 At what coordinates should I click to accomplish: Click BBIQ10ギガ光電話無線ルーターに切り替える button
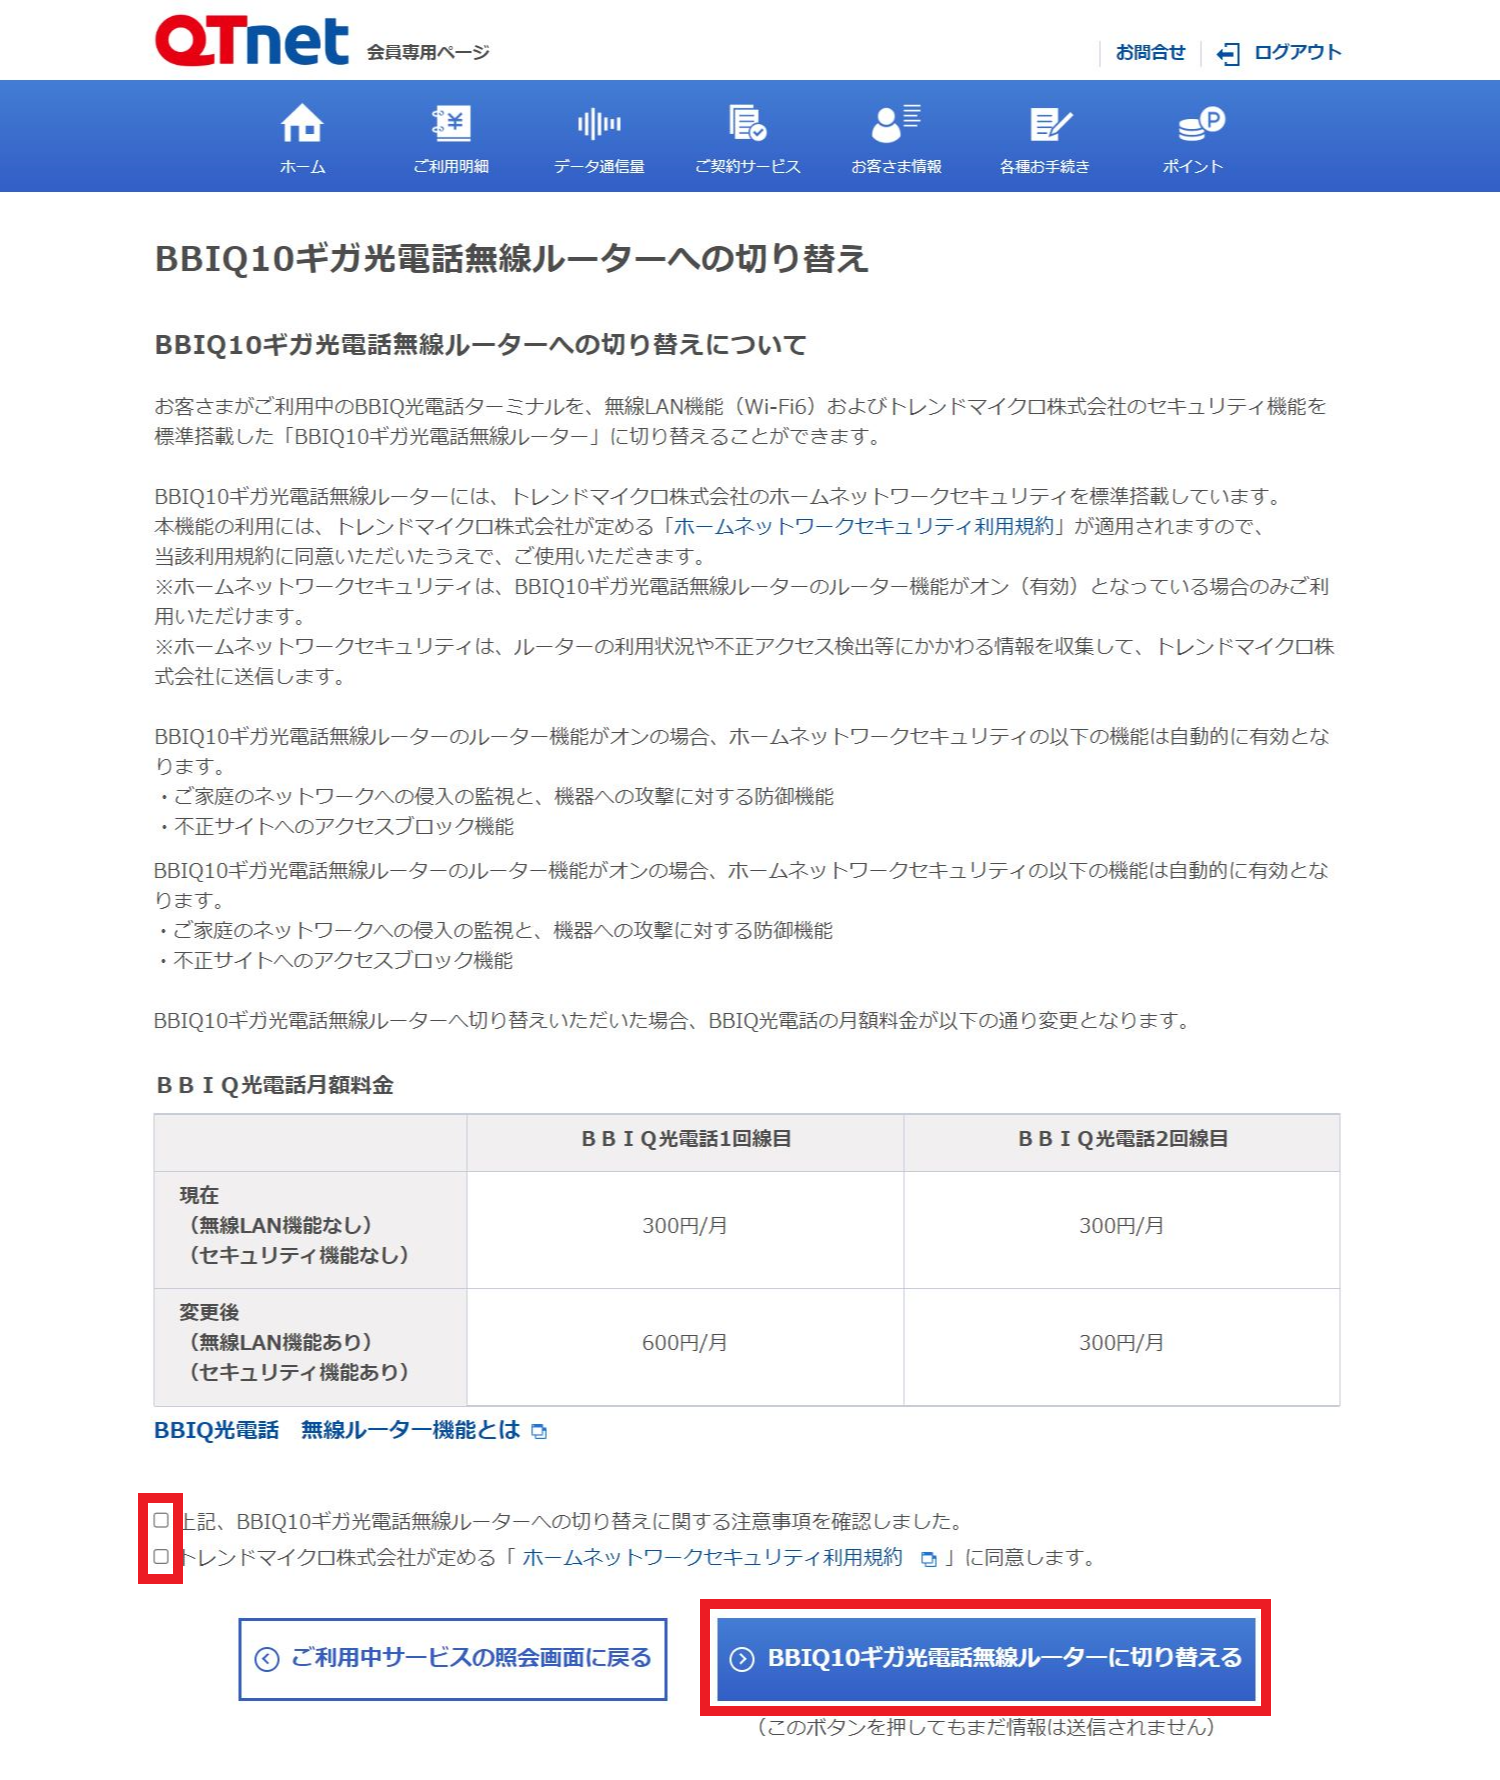pos(986,1659)
